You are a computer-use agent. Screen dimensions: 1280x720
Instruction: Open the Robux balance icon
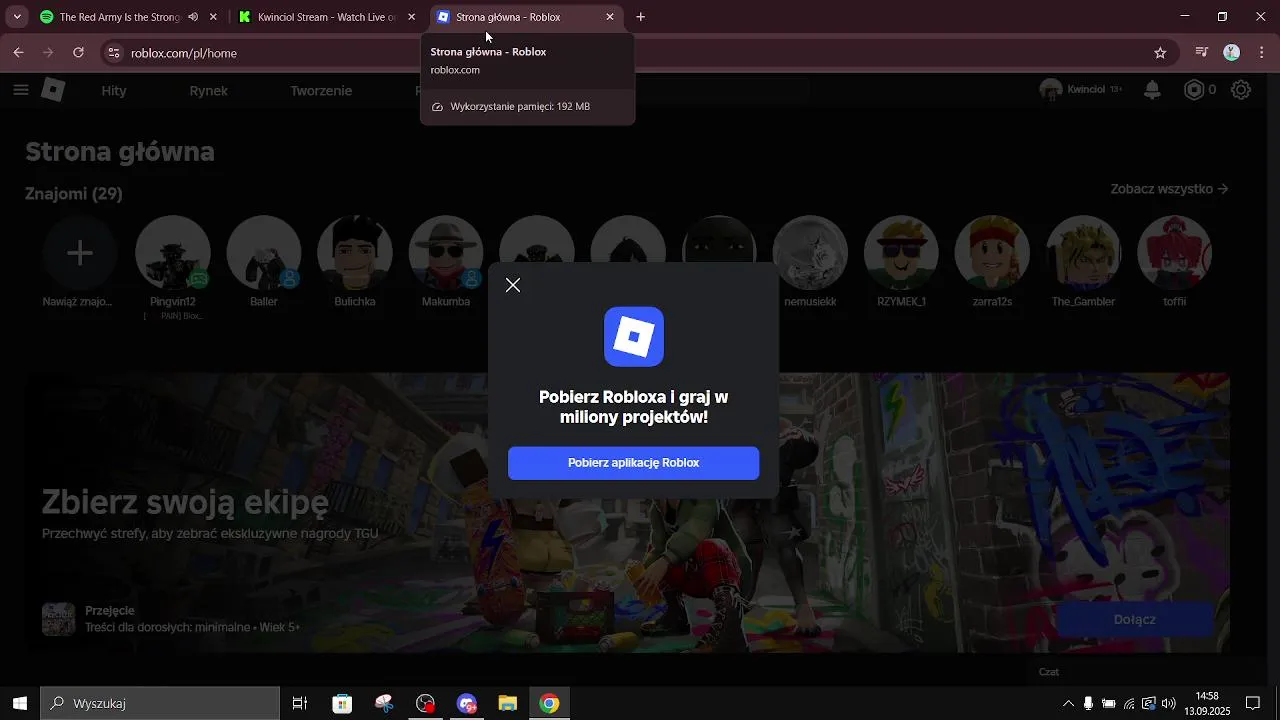click(1194, 90)
